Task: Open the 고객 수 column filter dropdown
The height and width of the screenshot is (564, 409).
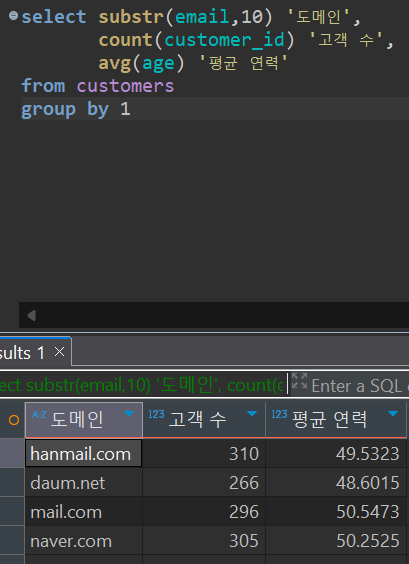Action: pyautogui.click(x=252, y=414)
